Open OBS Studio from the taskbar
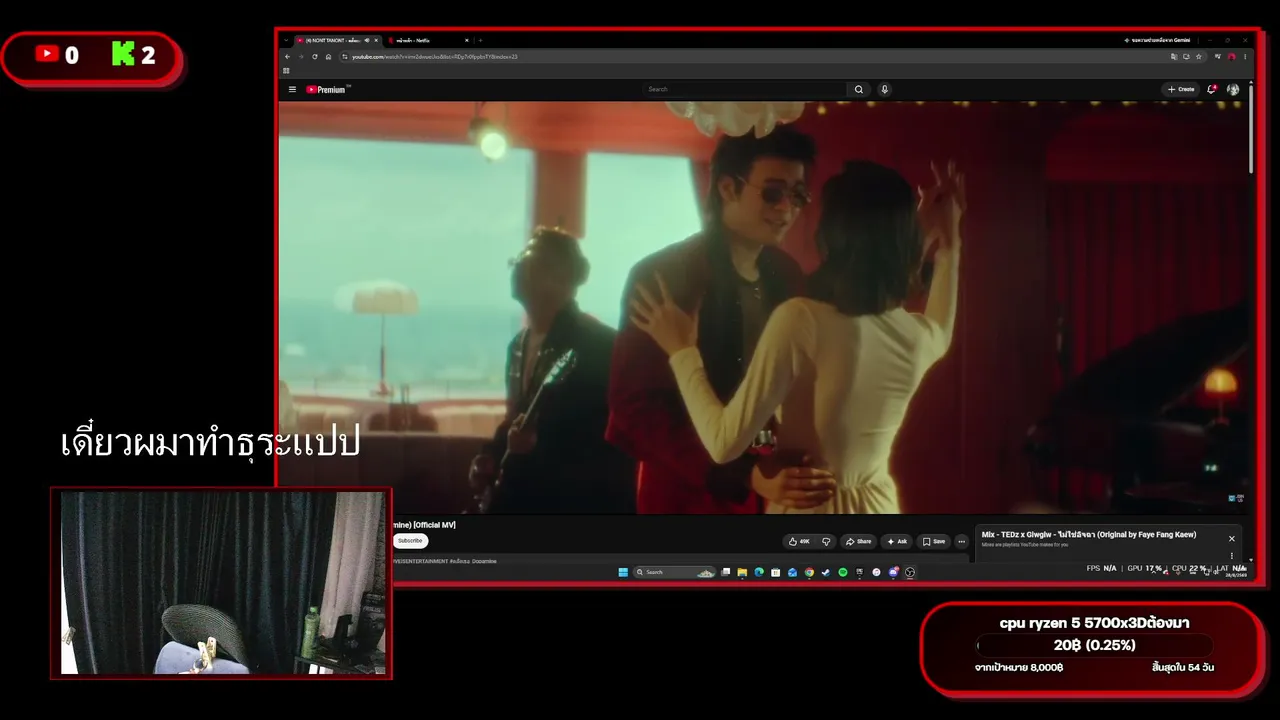This screenshot has width=1280, height=720. [909, 572]
